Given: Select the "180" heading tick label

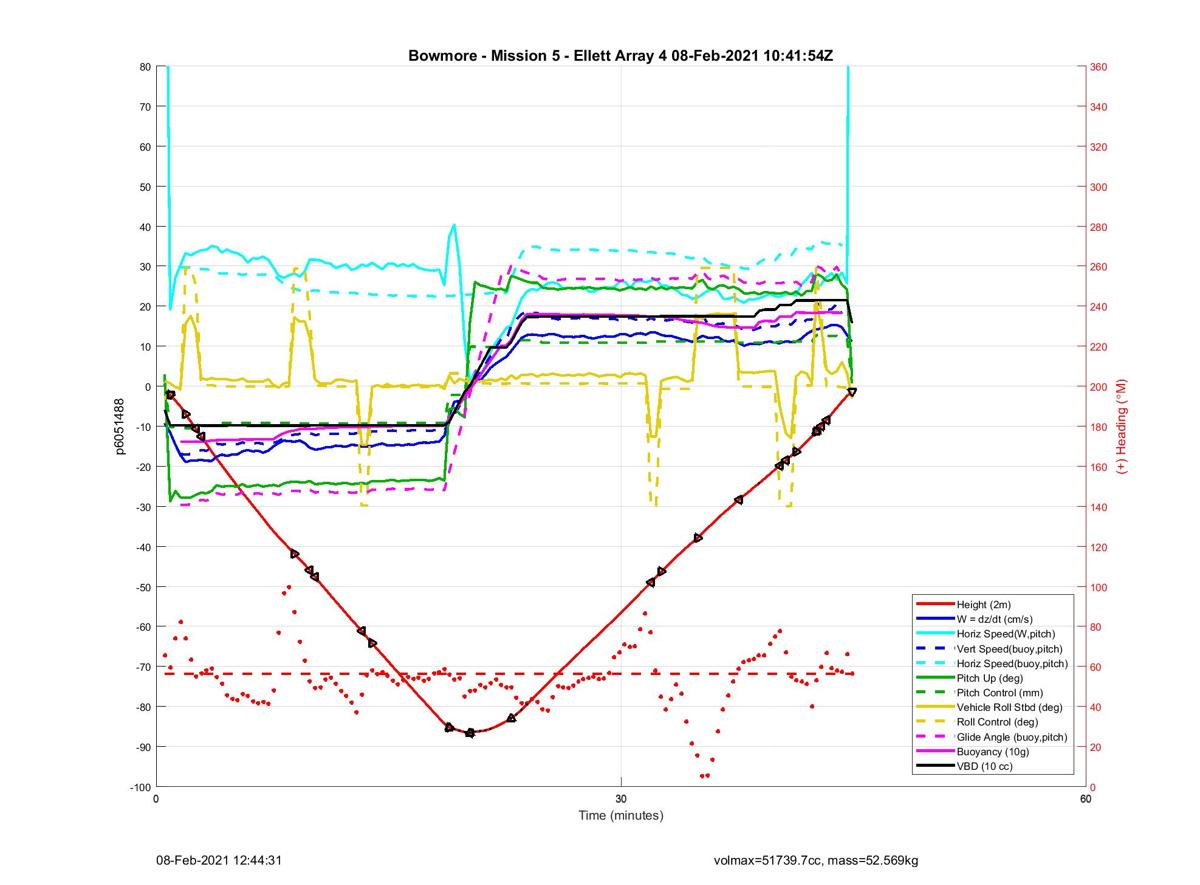Looking at the screenshot, I should [x=1100, y=427].
